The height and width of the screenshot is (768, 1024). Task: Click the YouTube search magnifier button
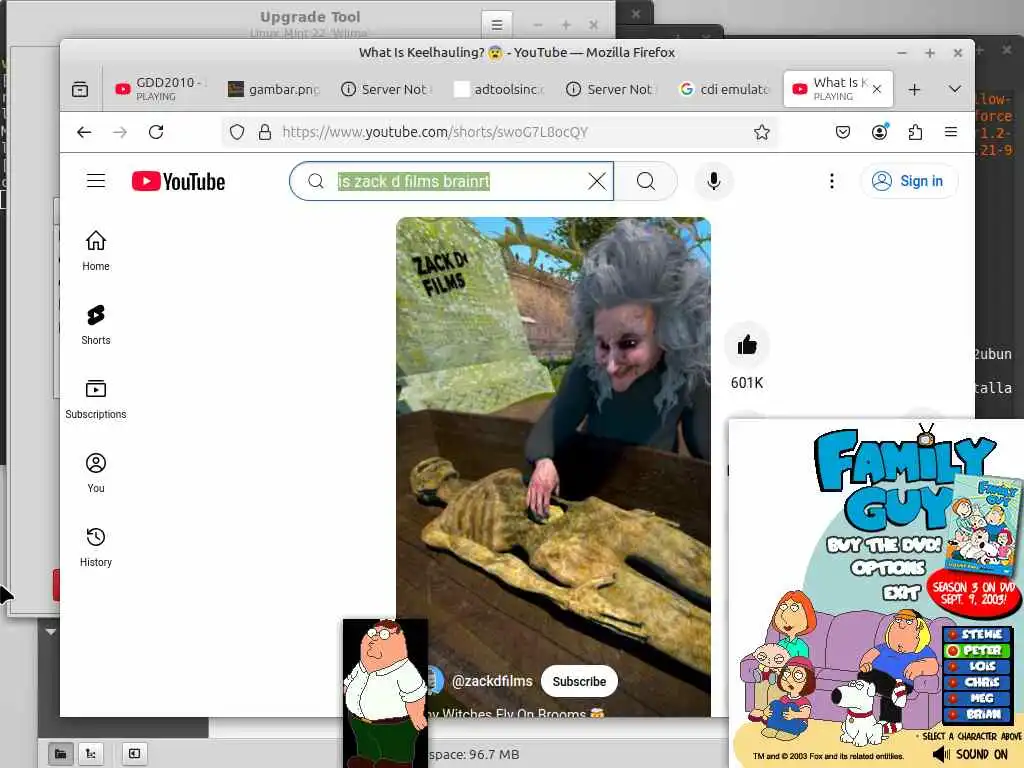[x=645, y=181]
